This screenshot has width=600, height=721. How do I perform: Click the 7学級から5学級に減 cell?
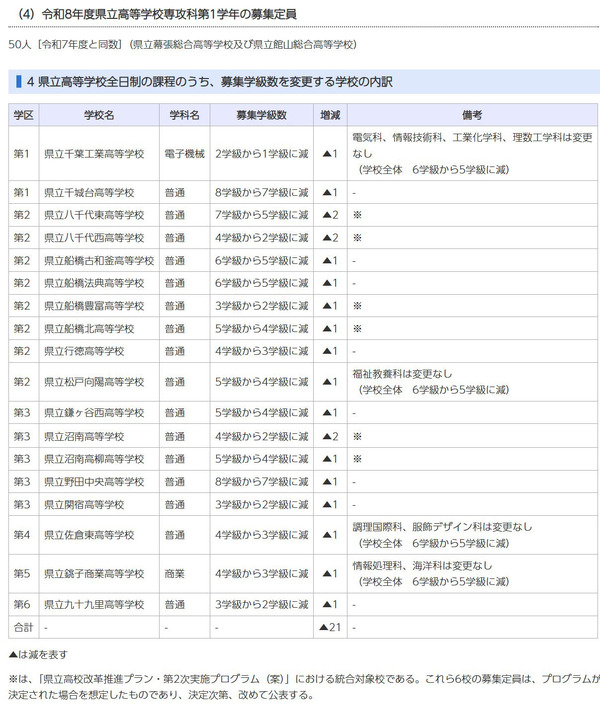pyautogui.click(x=262, y=215)
